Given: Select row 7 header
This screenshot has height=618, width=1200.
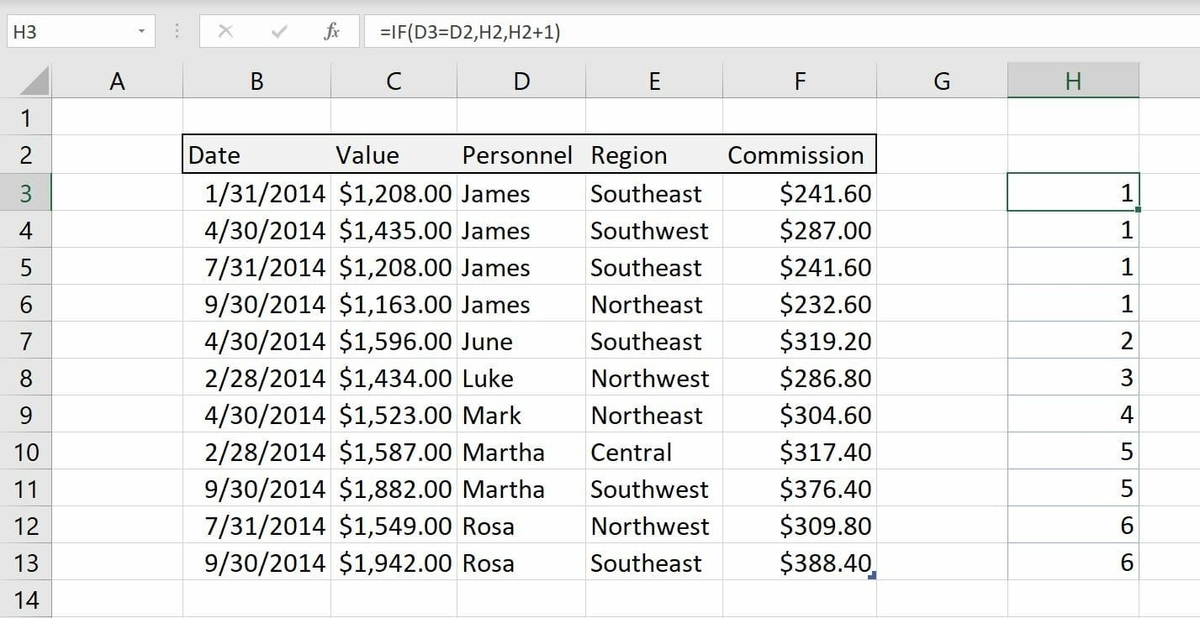Looking at the screenshot, I should (x=27, y=341).
